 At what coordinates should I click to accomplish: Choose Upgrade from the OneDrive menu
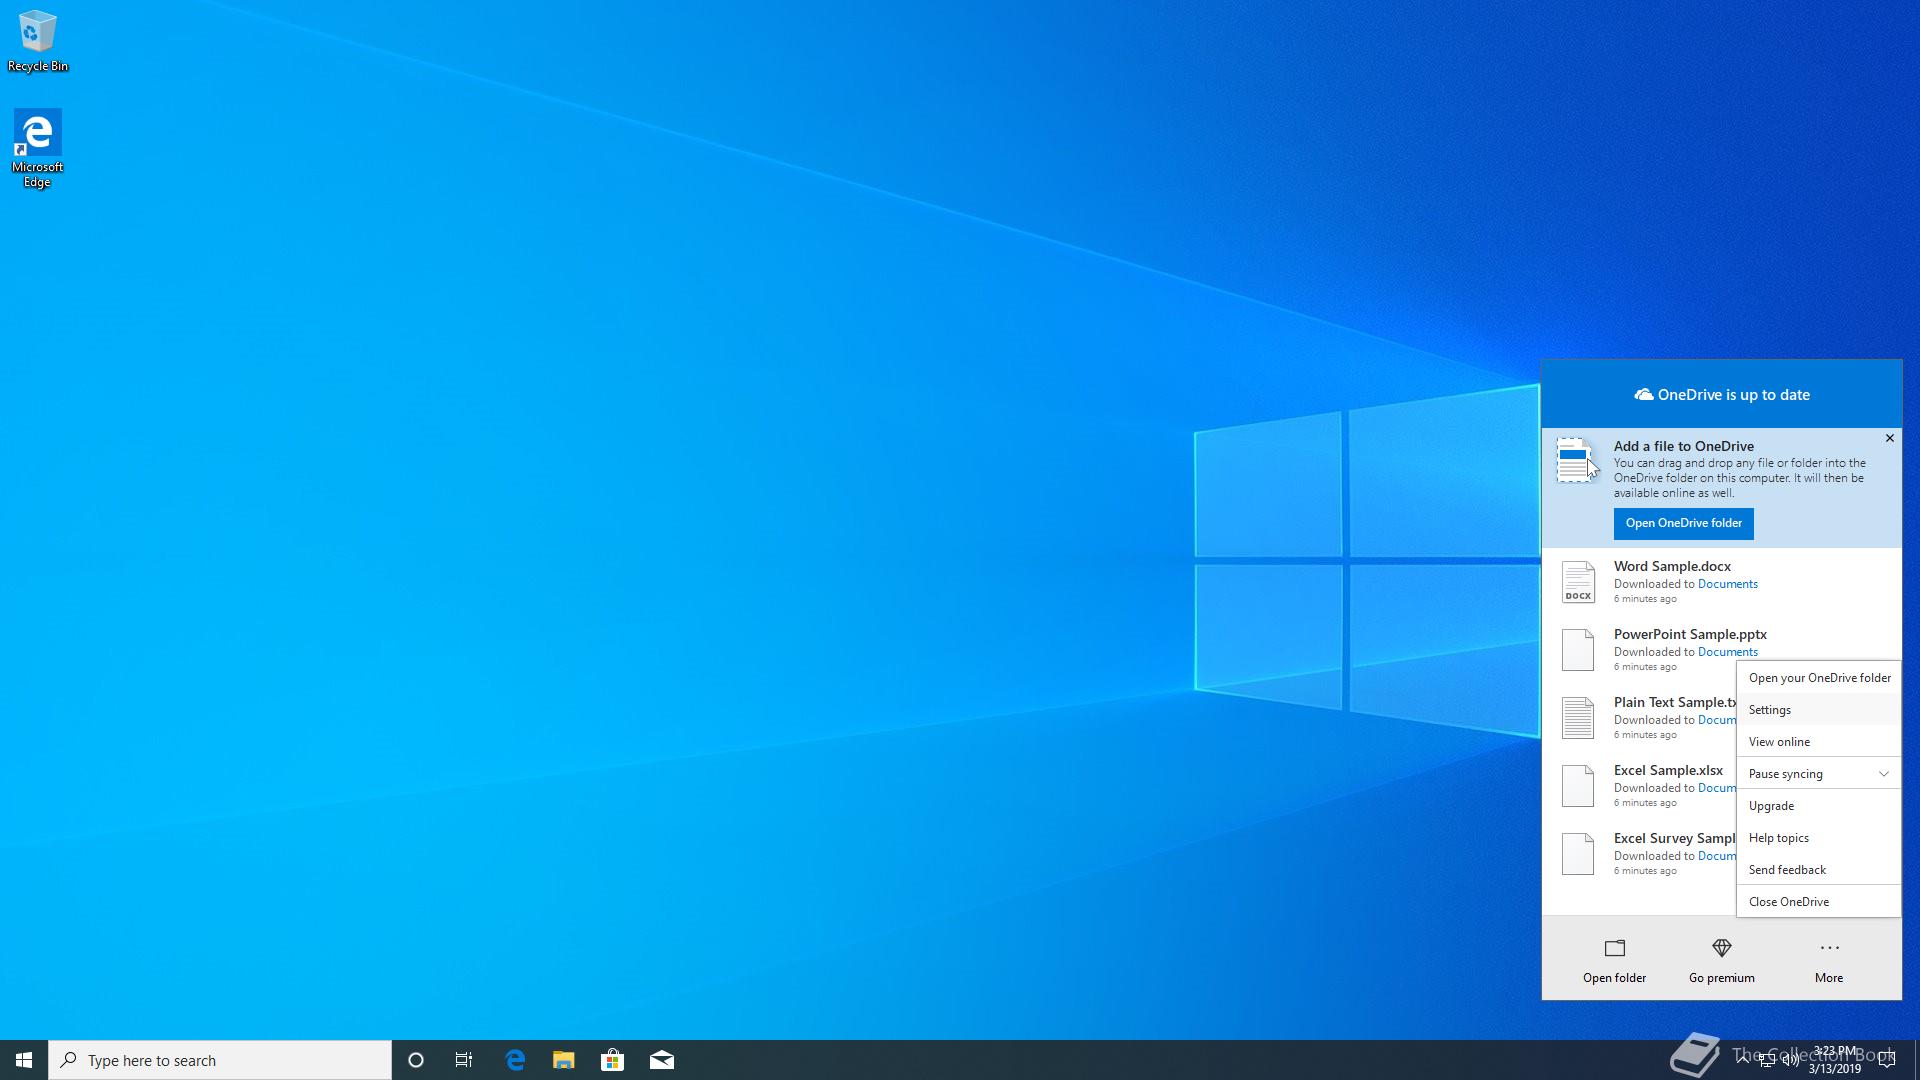point(1818,806)
